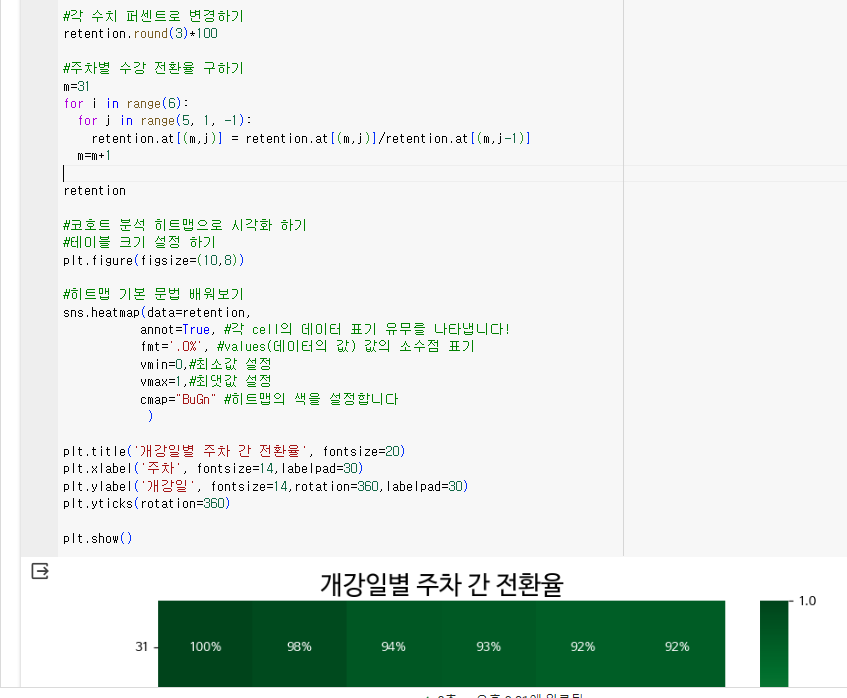This screenshot has height=698, width=847.
Task: Click the "fmt='.0%'" argument line
Action: (x=307, y=346)
